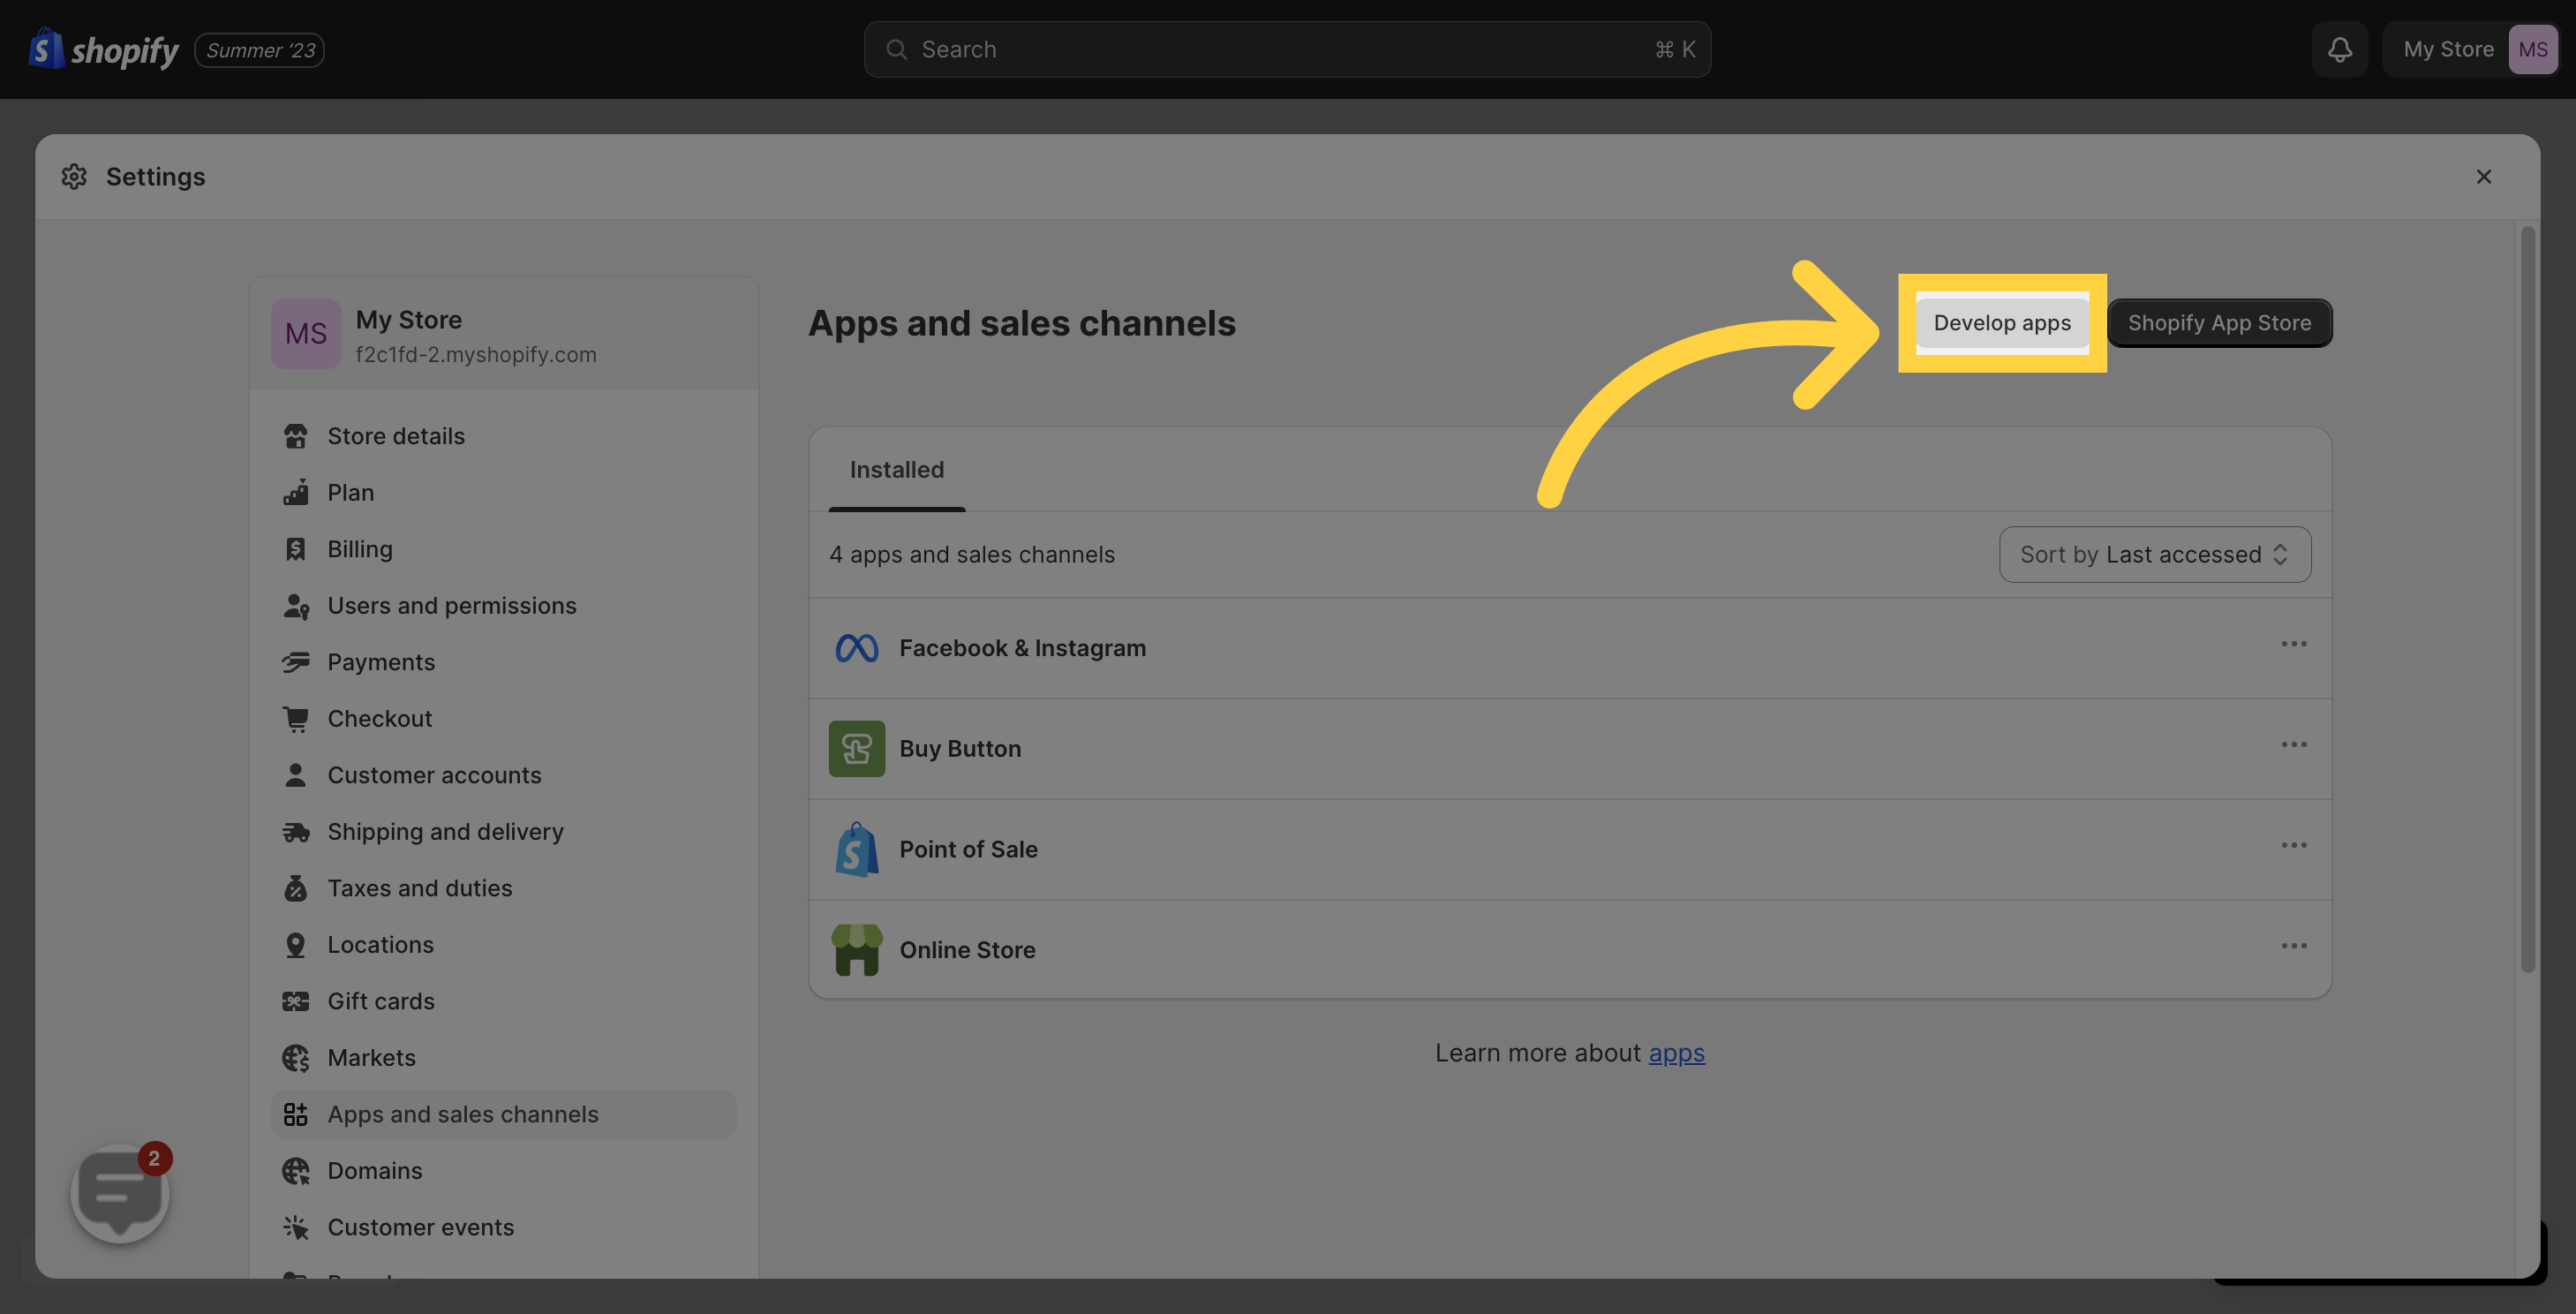Click the Billing receipt icon

click(295, 549)
